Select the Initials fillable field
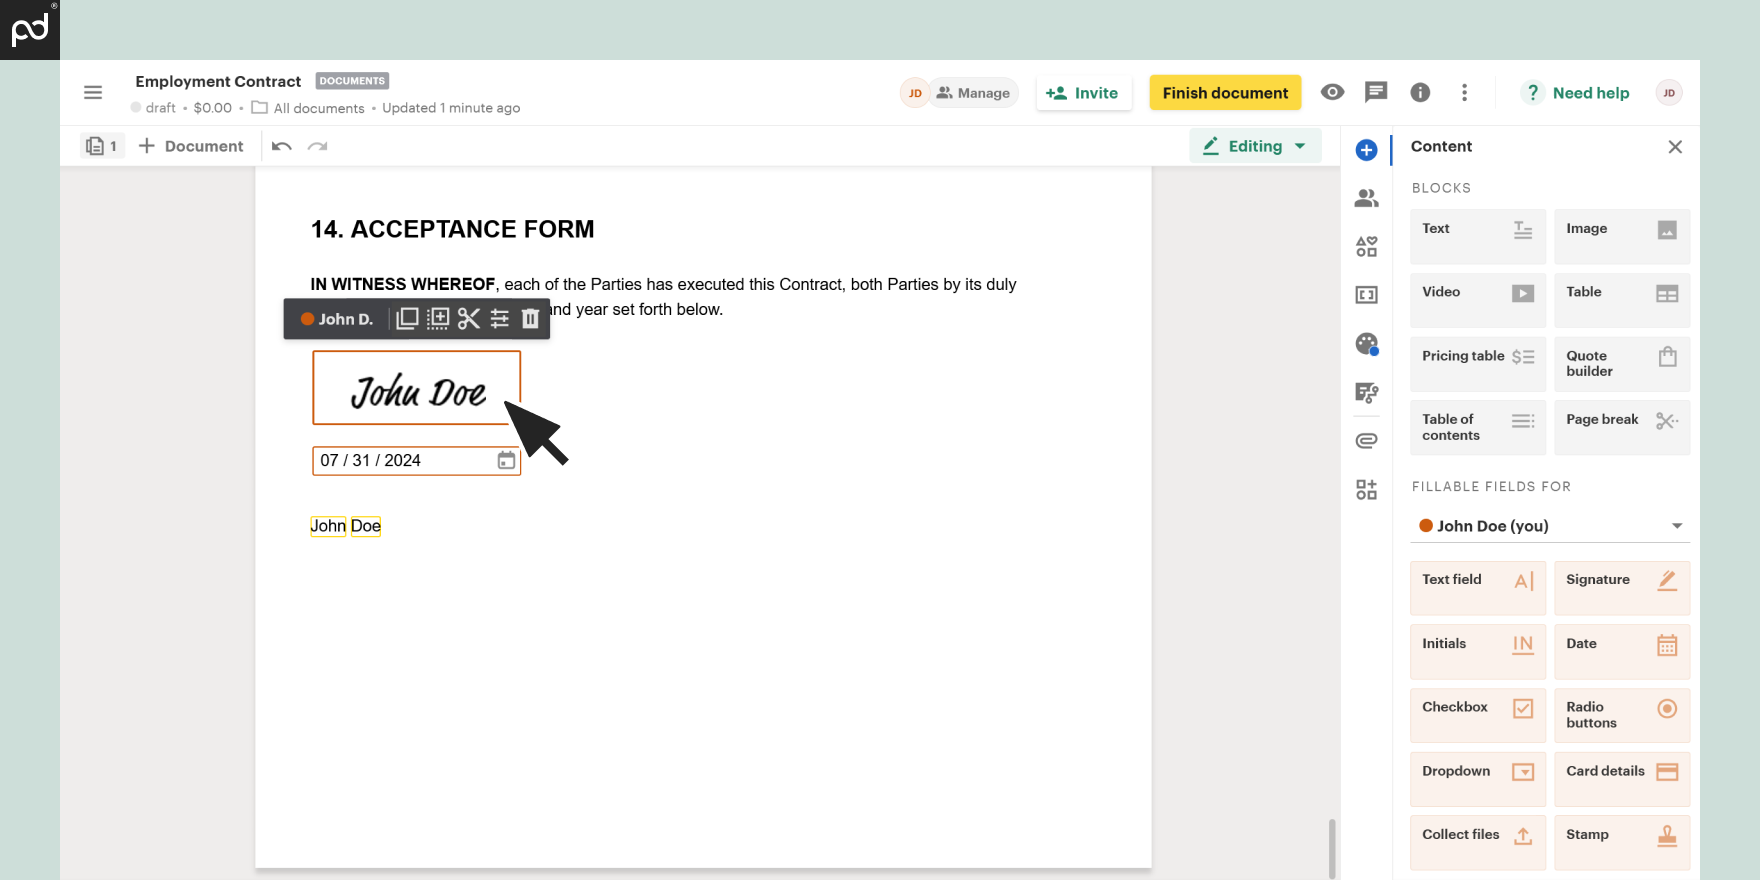This screenshot has height=880, width=1760. [x=1478, y=652]
